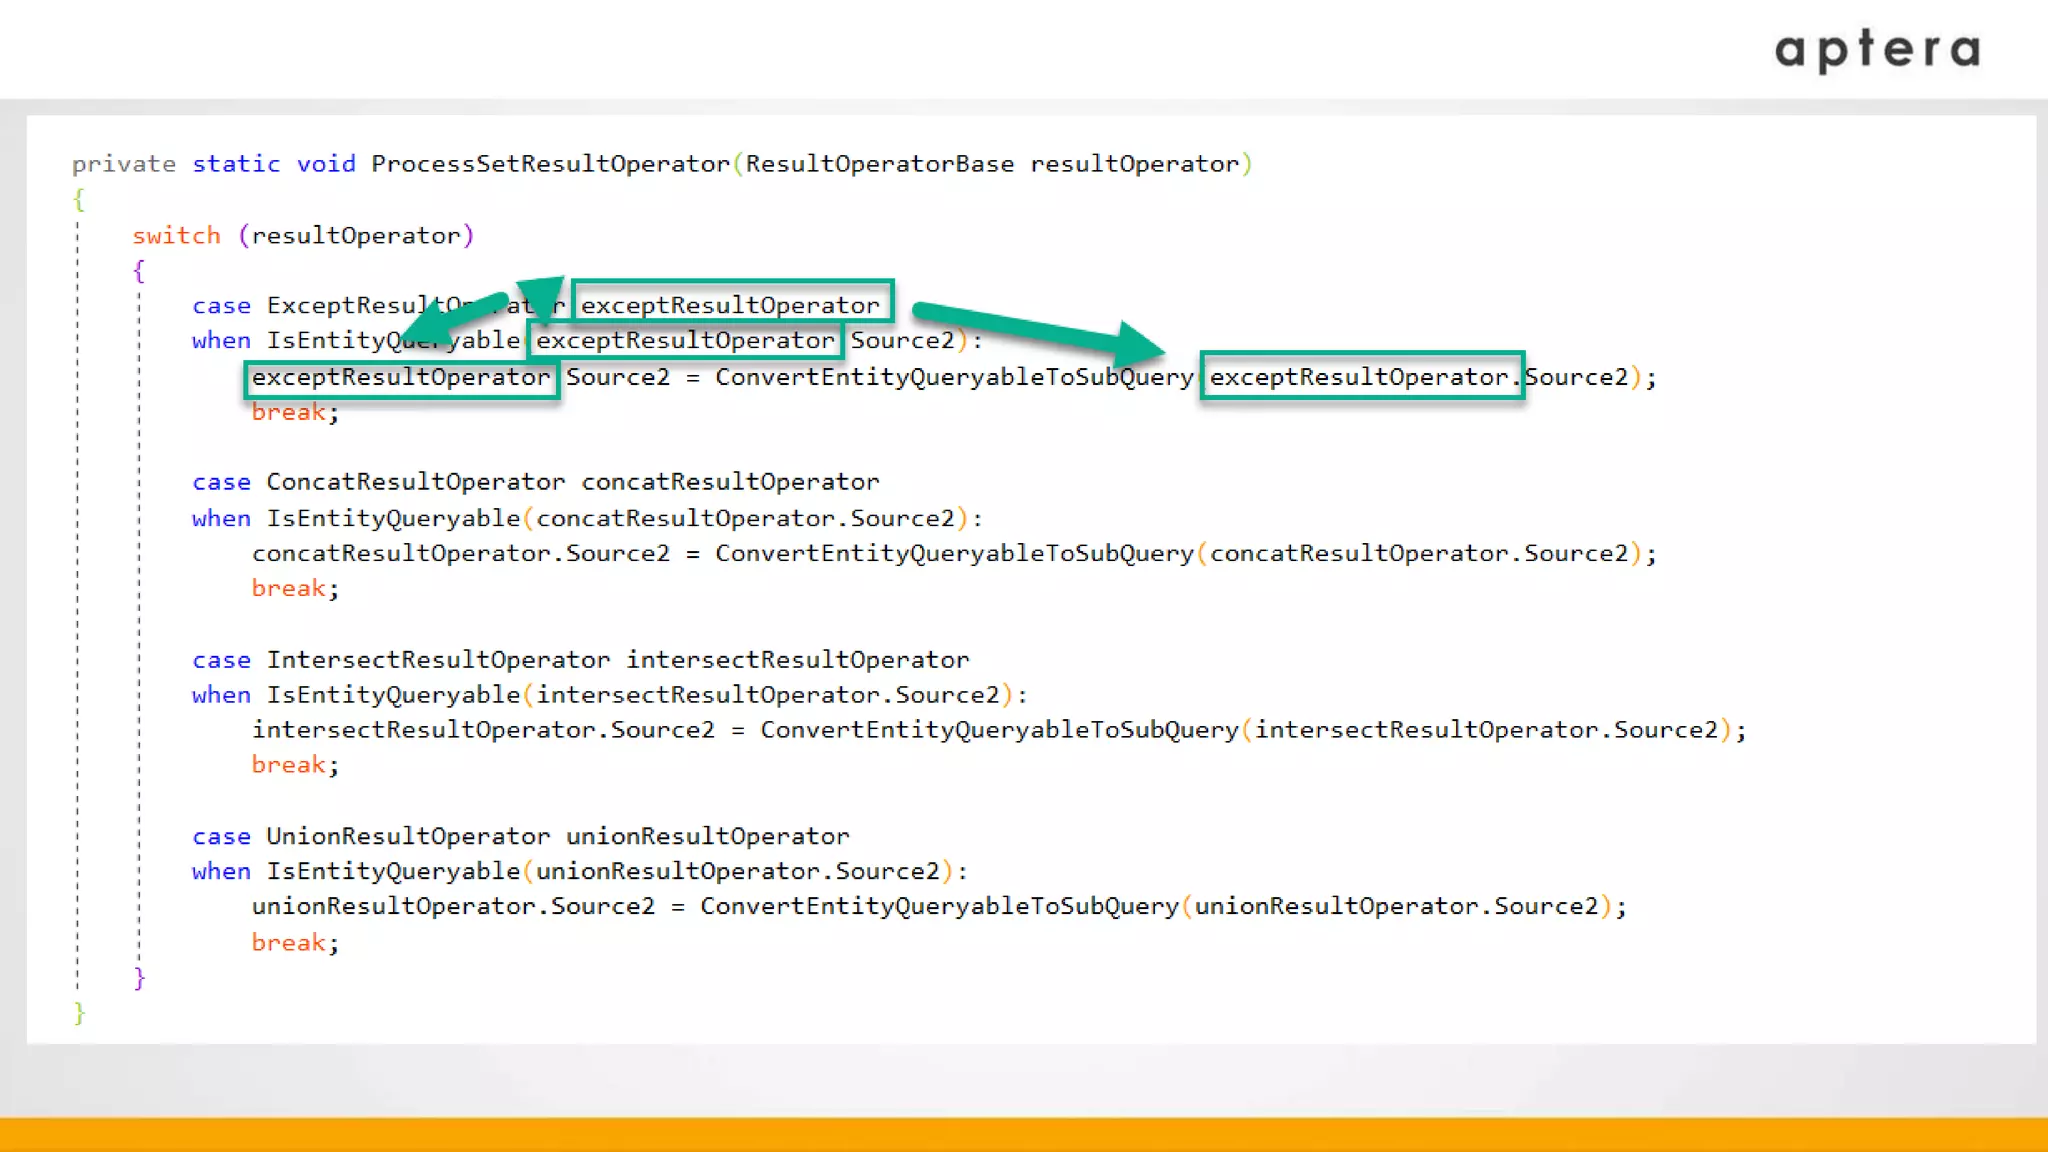Click the break statement under the Except case

(x=288, y=412)
